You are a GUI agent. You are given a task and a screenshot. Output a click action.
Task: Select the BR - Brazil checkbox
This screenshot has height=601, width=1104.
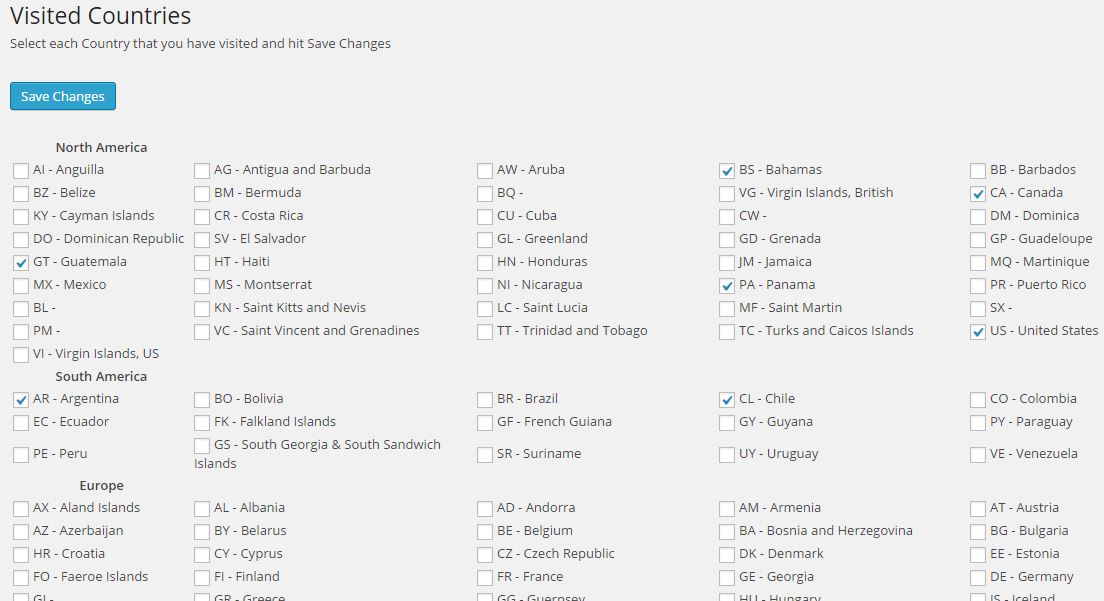coord(485,400)
